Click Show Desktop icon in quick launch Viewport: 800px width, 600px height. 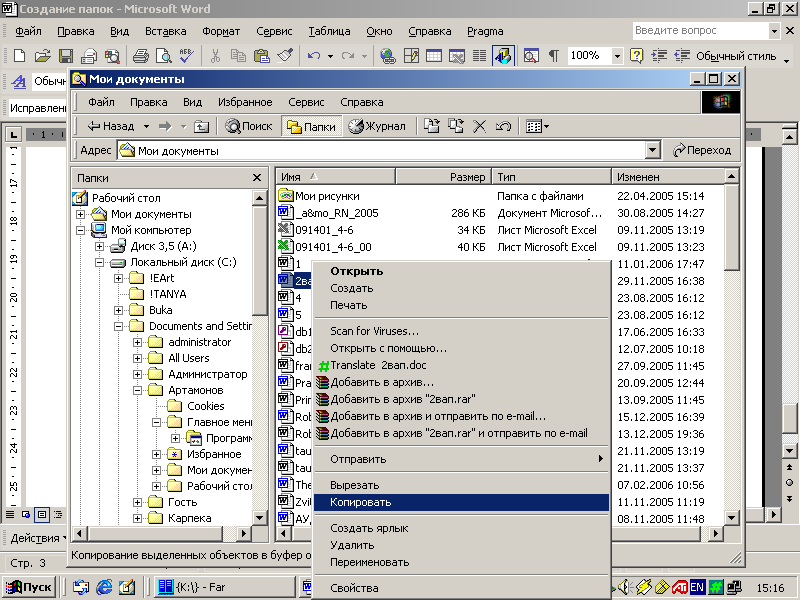pyautogui.click(x=127, y=587)
